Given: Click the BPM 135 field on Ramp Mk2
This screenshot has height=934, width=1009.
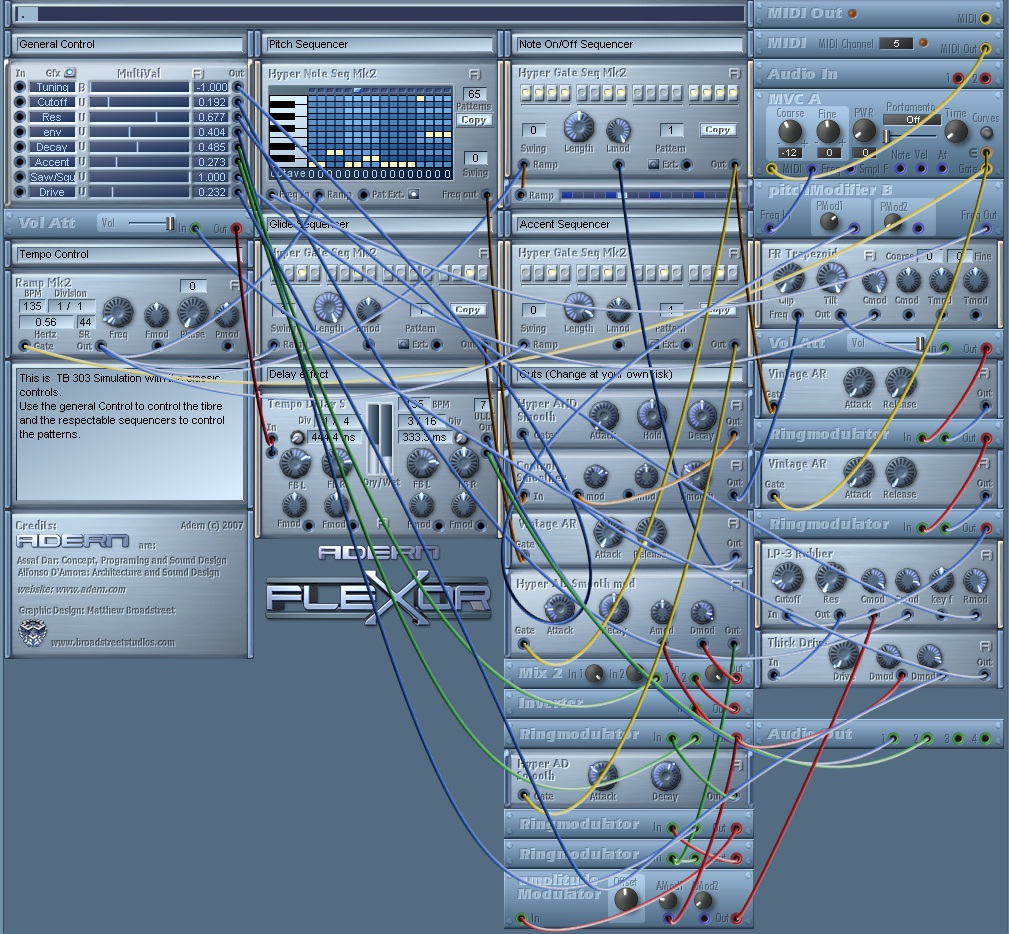Looking at the screenshot, I should pos(32,306).
